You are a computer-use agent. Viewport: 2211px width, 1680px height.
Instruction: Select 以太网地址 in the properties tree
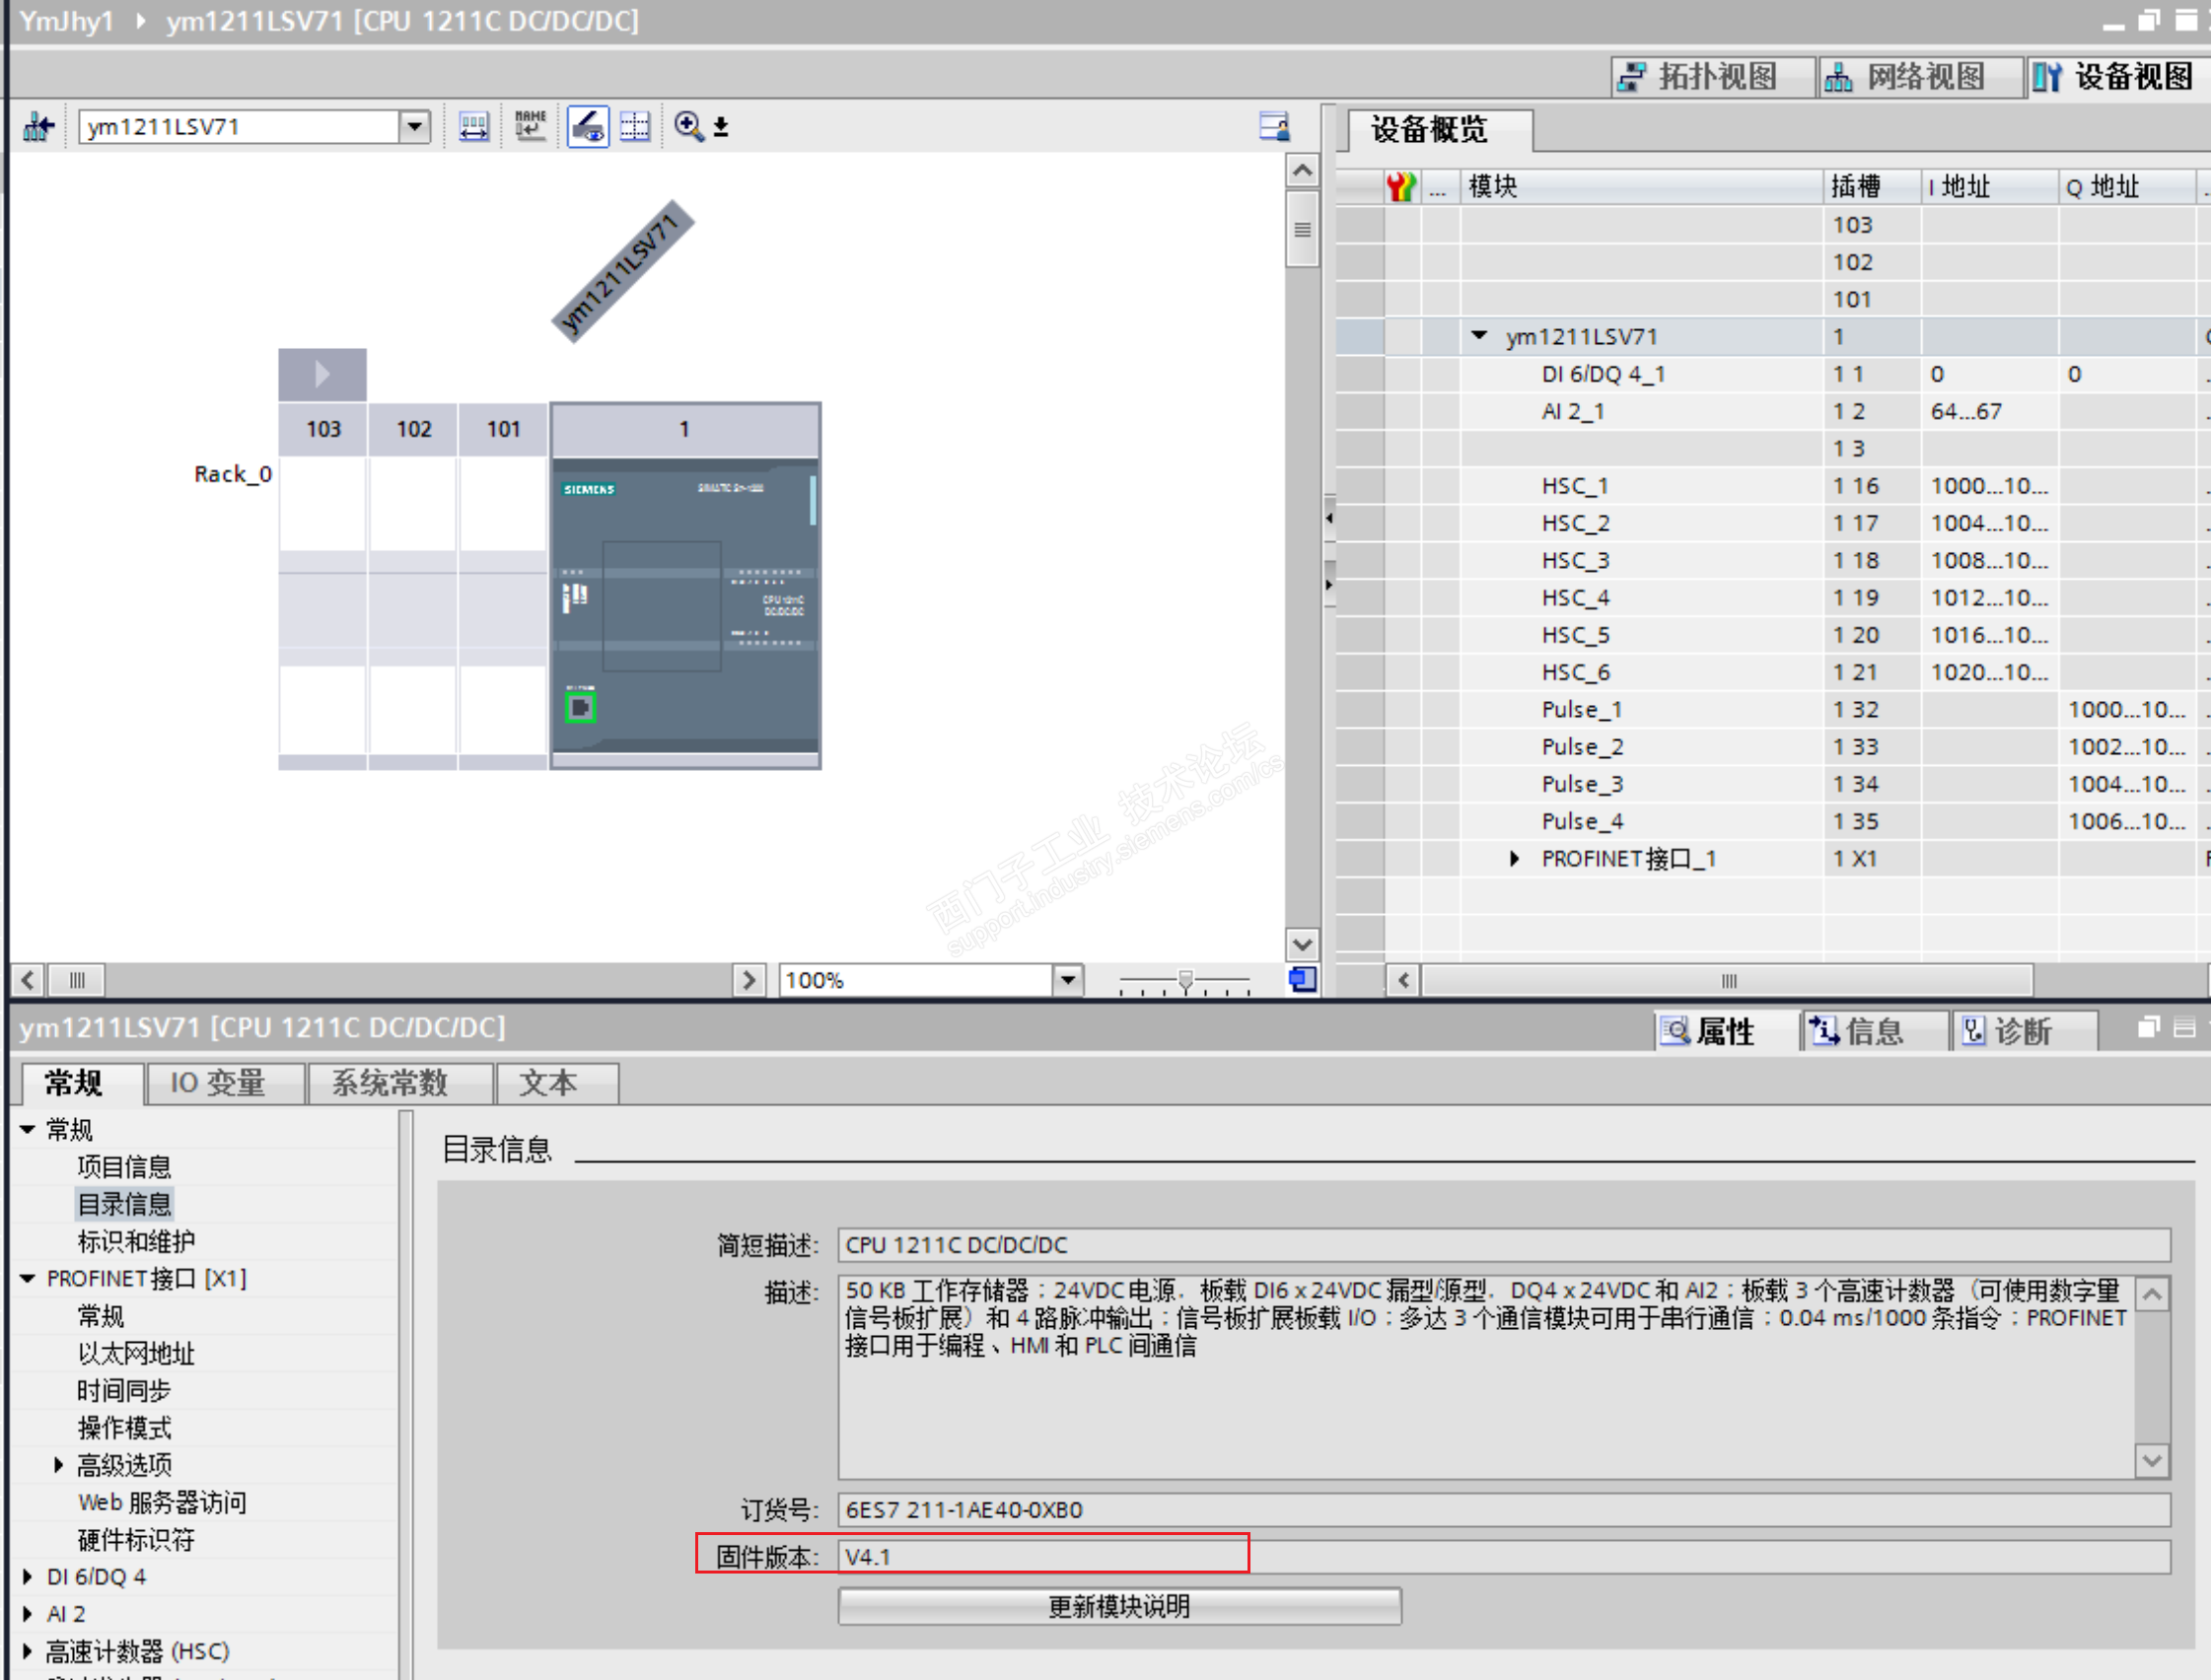[136, 1353]
